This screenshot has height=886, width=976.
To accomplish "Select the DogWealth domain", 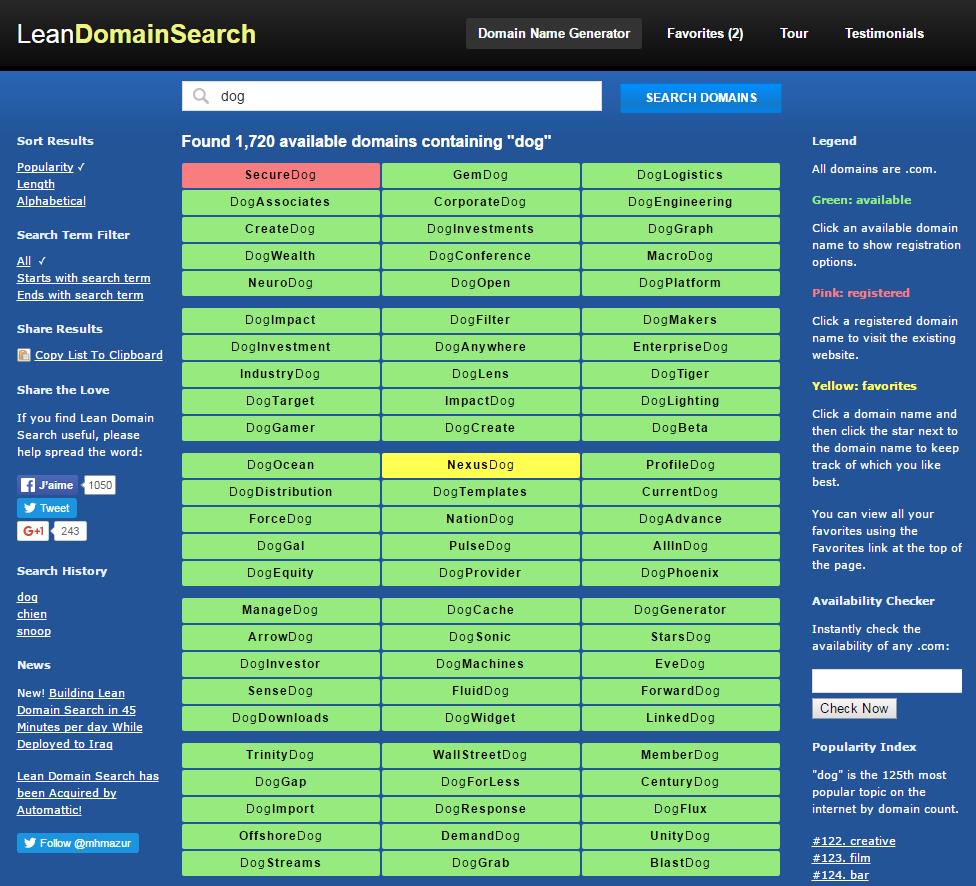I will 281,256.
